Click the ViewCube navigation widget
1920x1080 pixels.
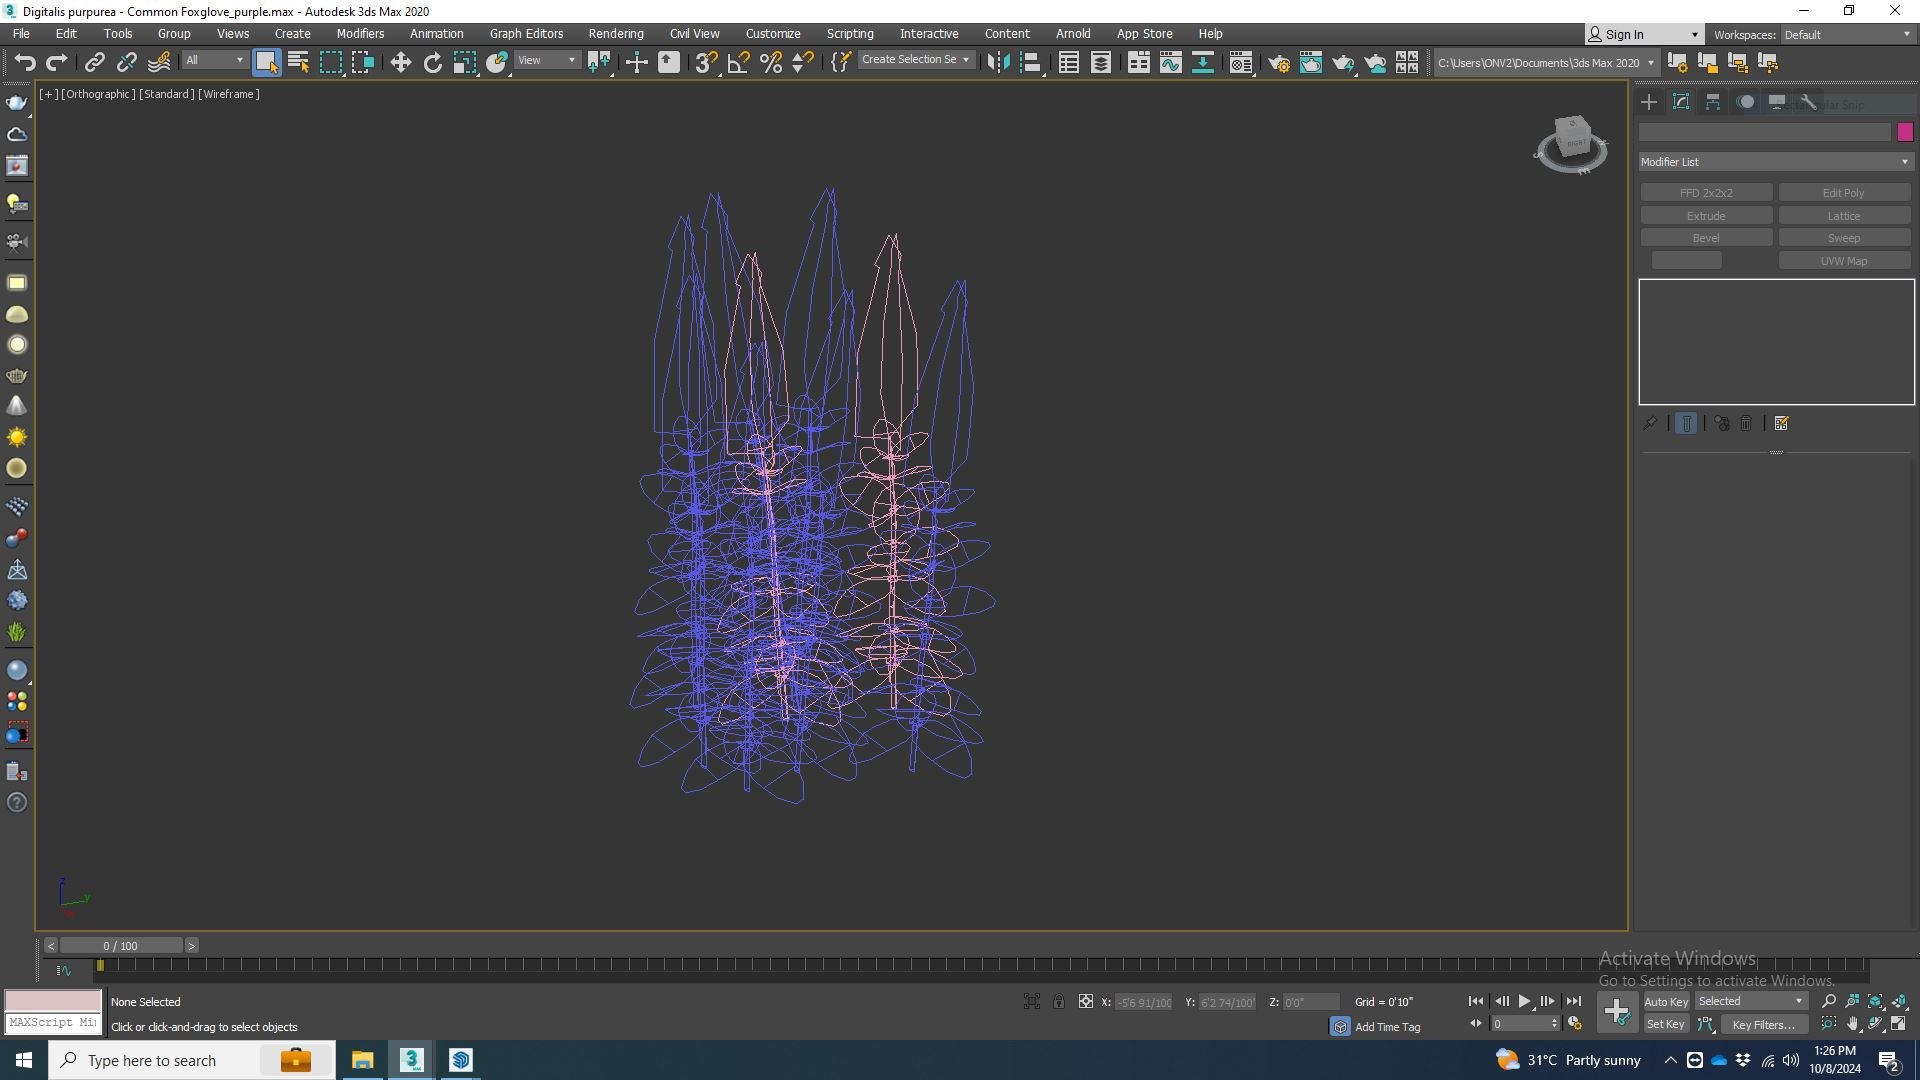tap(1571, 144)
